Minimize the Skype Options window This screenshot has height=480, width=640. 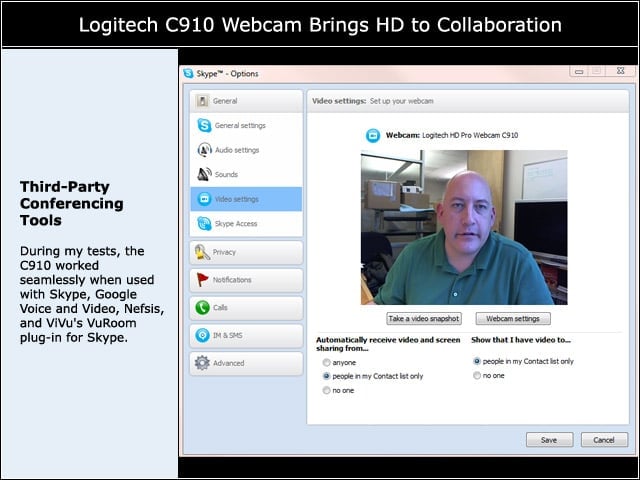click(579, 71)
